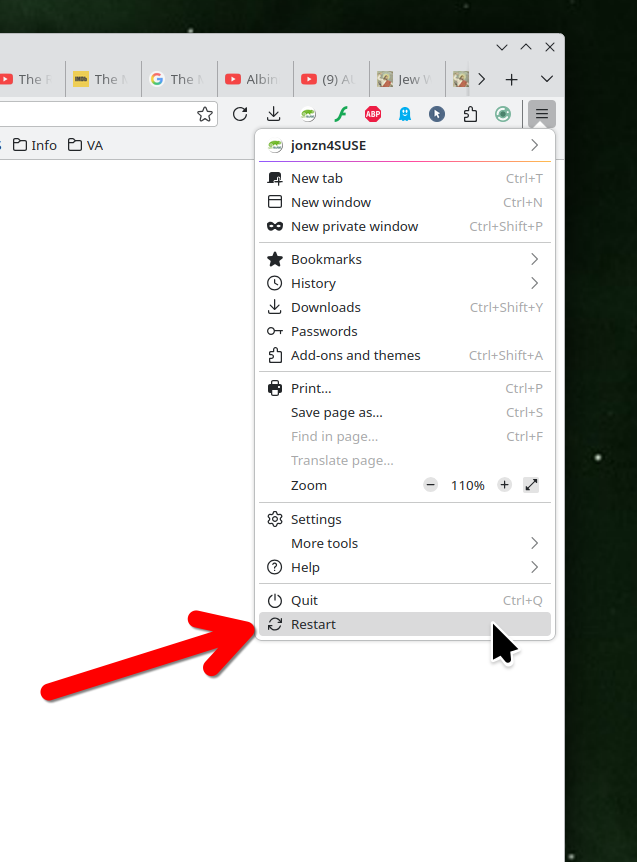Image resolution: width=637 pixels, height=862 pixels.
Task: Open the Extensions puzzle piece icon
Action: tap(470, 114)
